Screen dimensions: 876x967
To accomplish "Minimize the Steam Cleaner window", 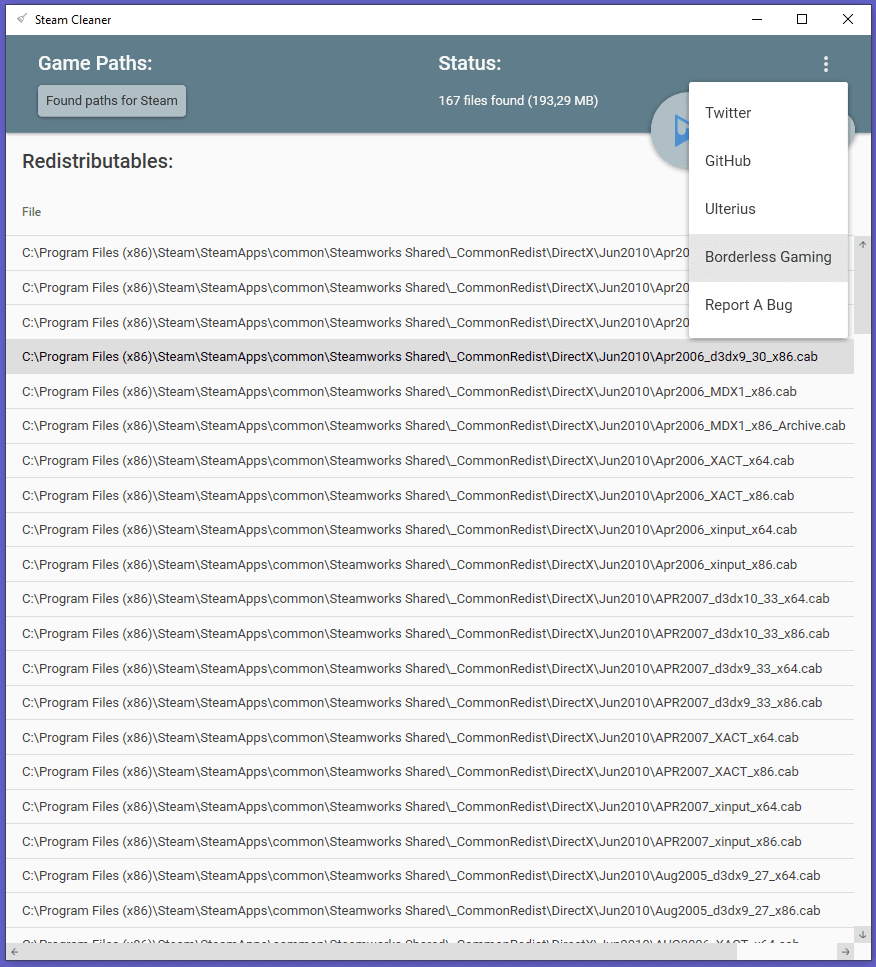I will [x=757, y=19].
